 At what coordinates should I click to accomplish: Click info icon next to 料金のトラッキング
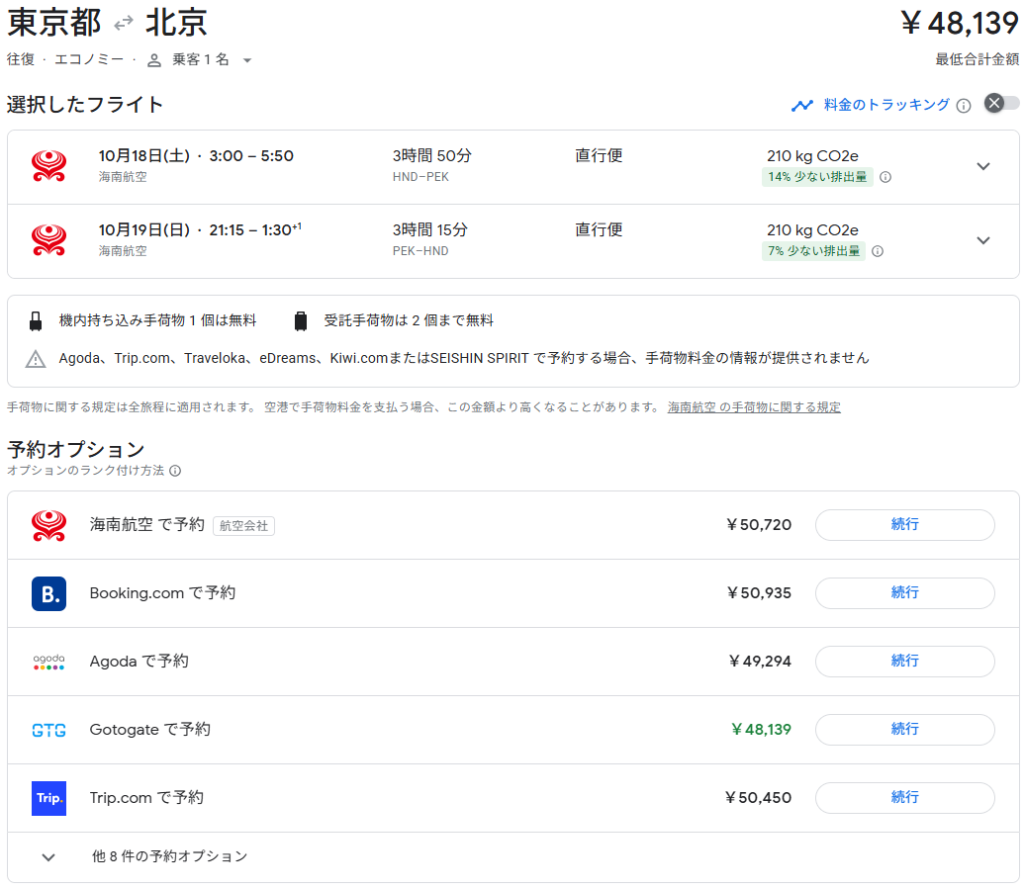click(x=963, y=105)
